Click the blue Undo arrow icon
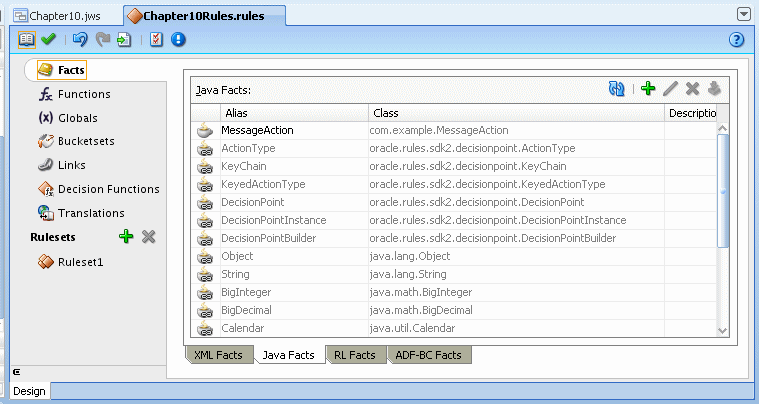This screenshot has height=404, width=759. pyautogui.click(x=80, y=39)
